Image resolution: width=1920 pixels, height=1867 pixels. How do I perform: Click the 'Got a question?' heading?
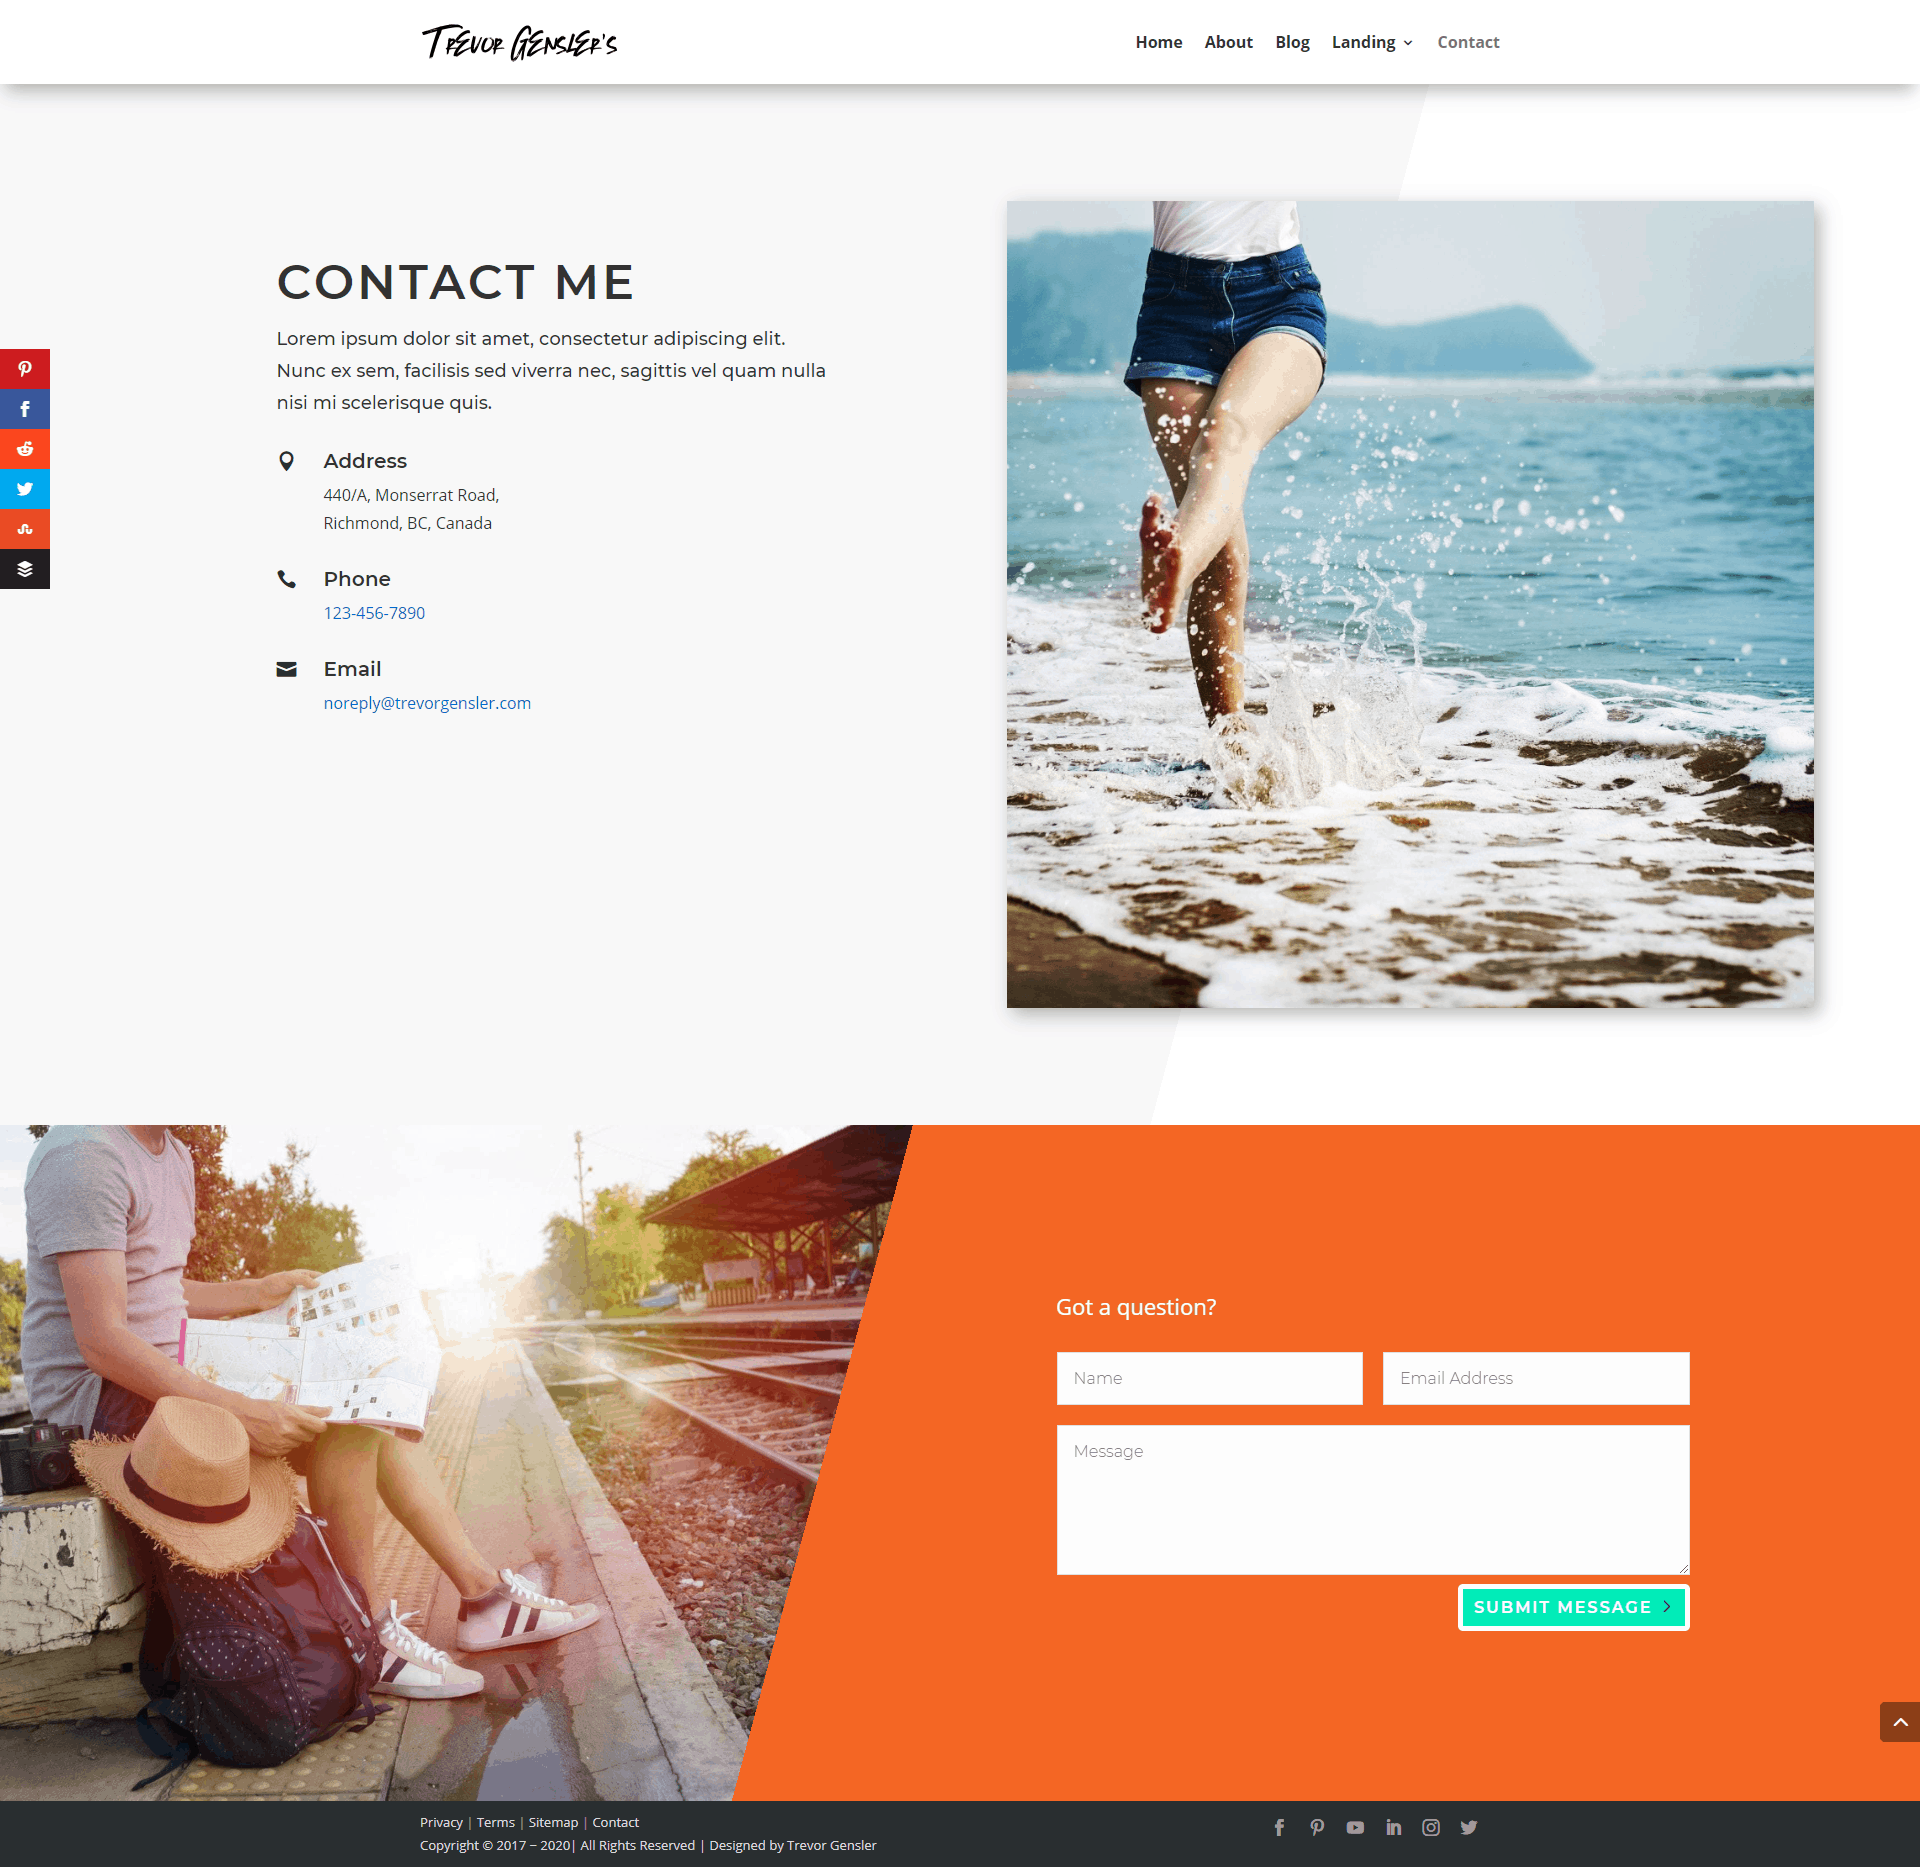tap(1136, 1307)
